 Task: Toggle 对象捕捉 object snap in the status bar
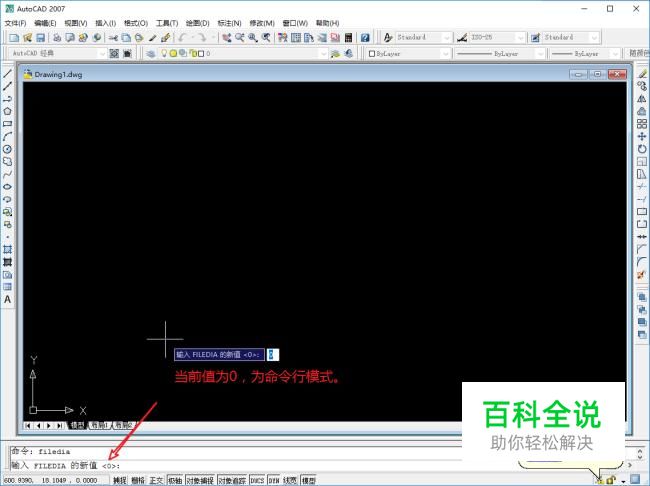pos(200,480)
